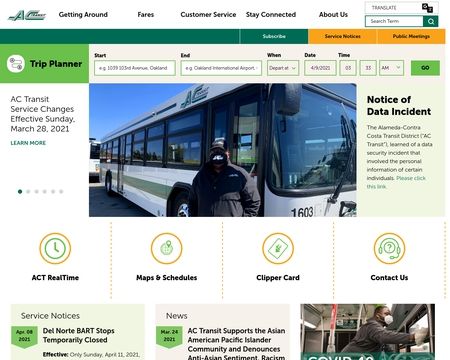Click the Google Translate icon
Screen dimensions: 450x360
click(x=427, y=8)
